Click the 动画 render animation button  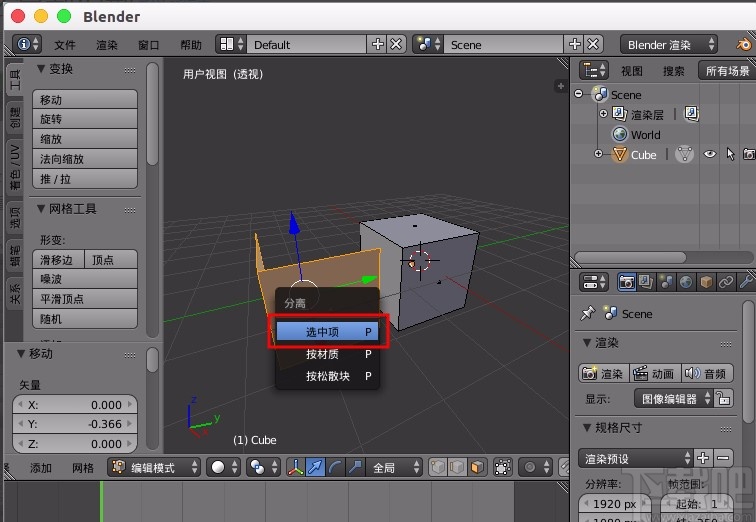[x=653, y=373]
